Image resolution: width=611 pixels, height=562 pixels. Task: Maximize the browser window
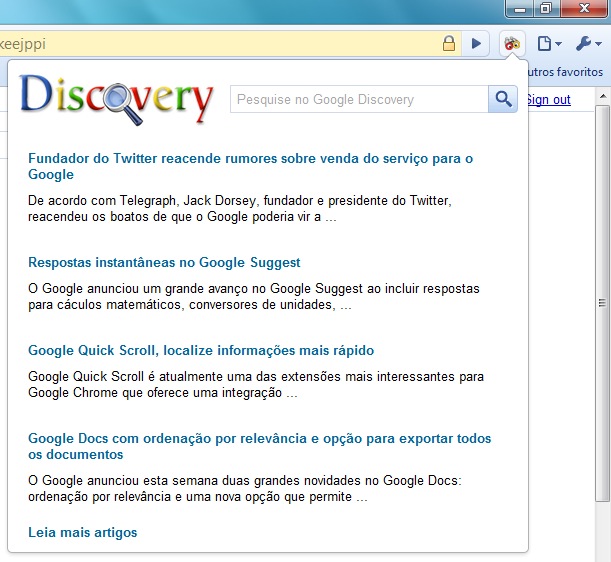click(x=545, y=9)
